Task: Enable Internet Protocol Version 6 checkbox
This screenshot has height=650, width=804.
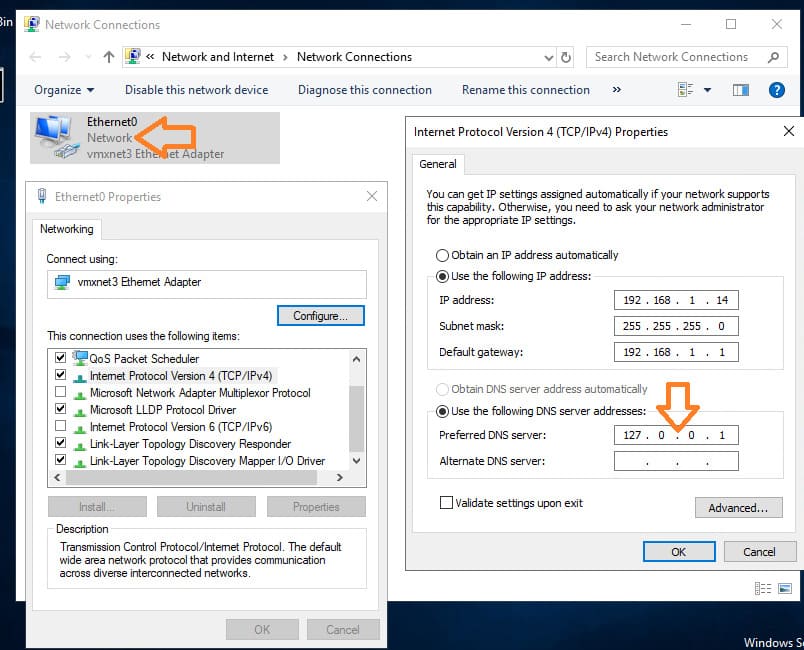Action: point(61,426)
